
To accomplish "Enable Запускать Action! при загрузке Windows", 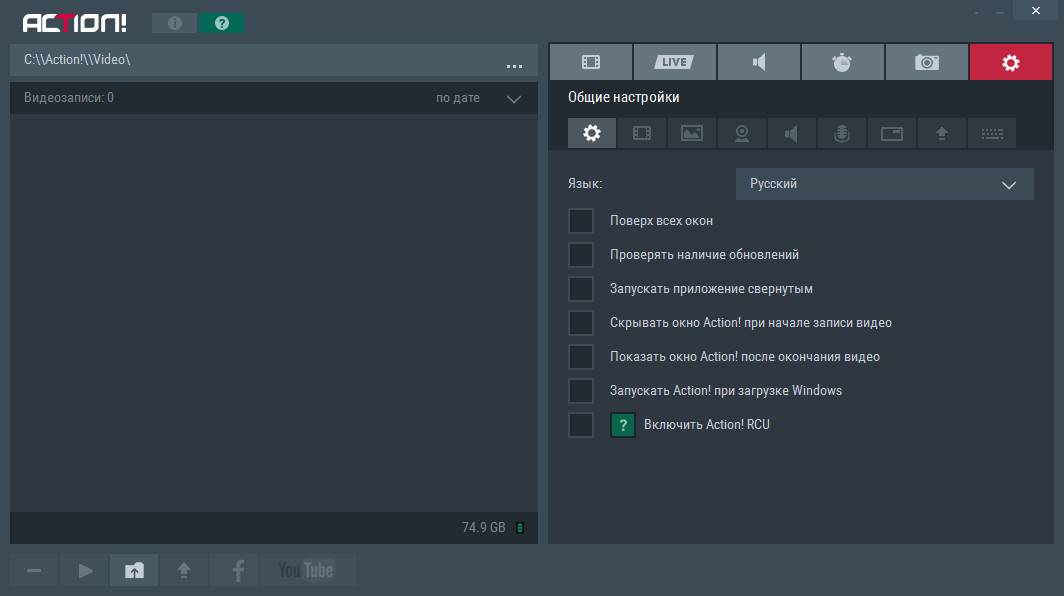I will pos(581,391).
